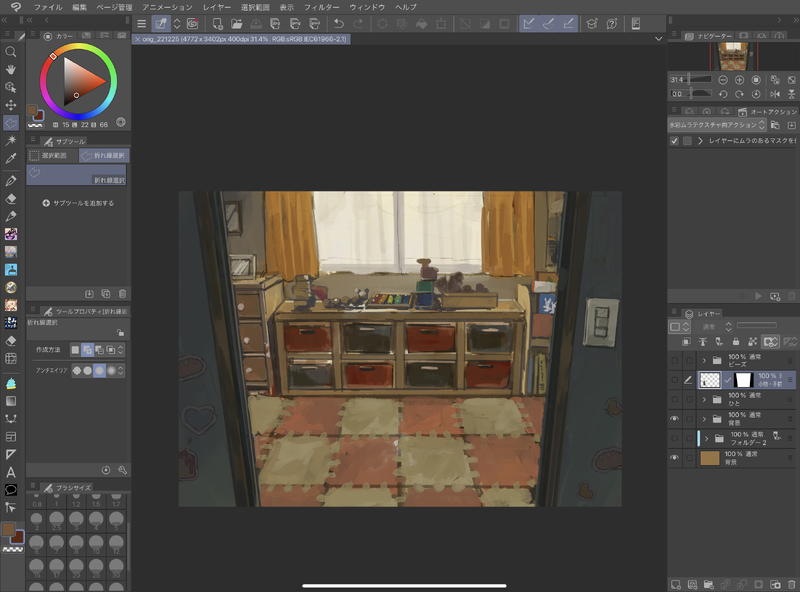Click the Fill bucket toolbar icon

click(421, 23)
